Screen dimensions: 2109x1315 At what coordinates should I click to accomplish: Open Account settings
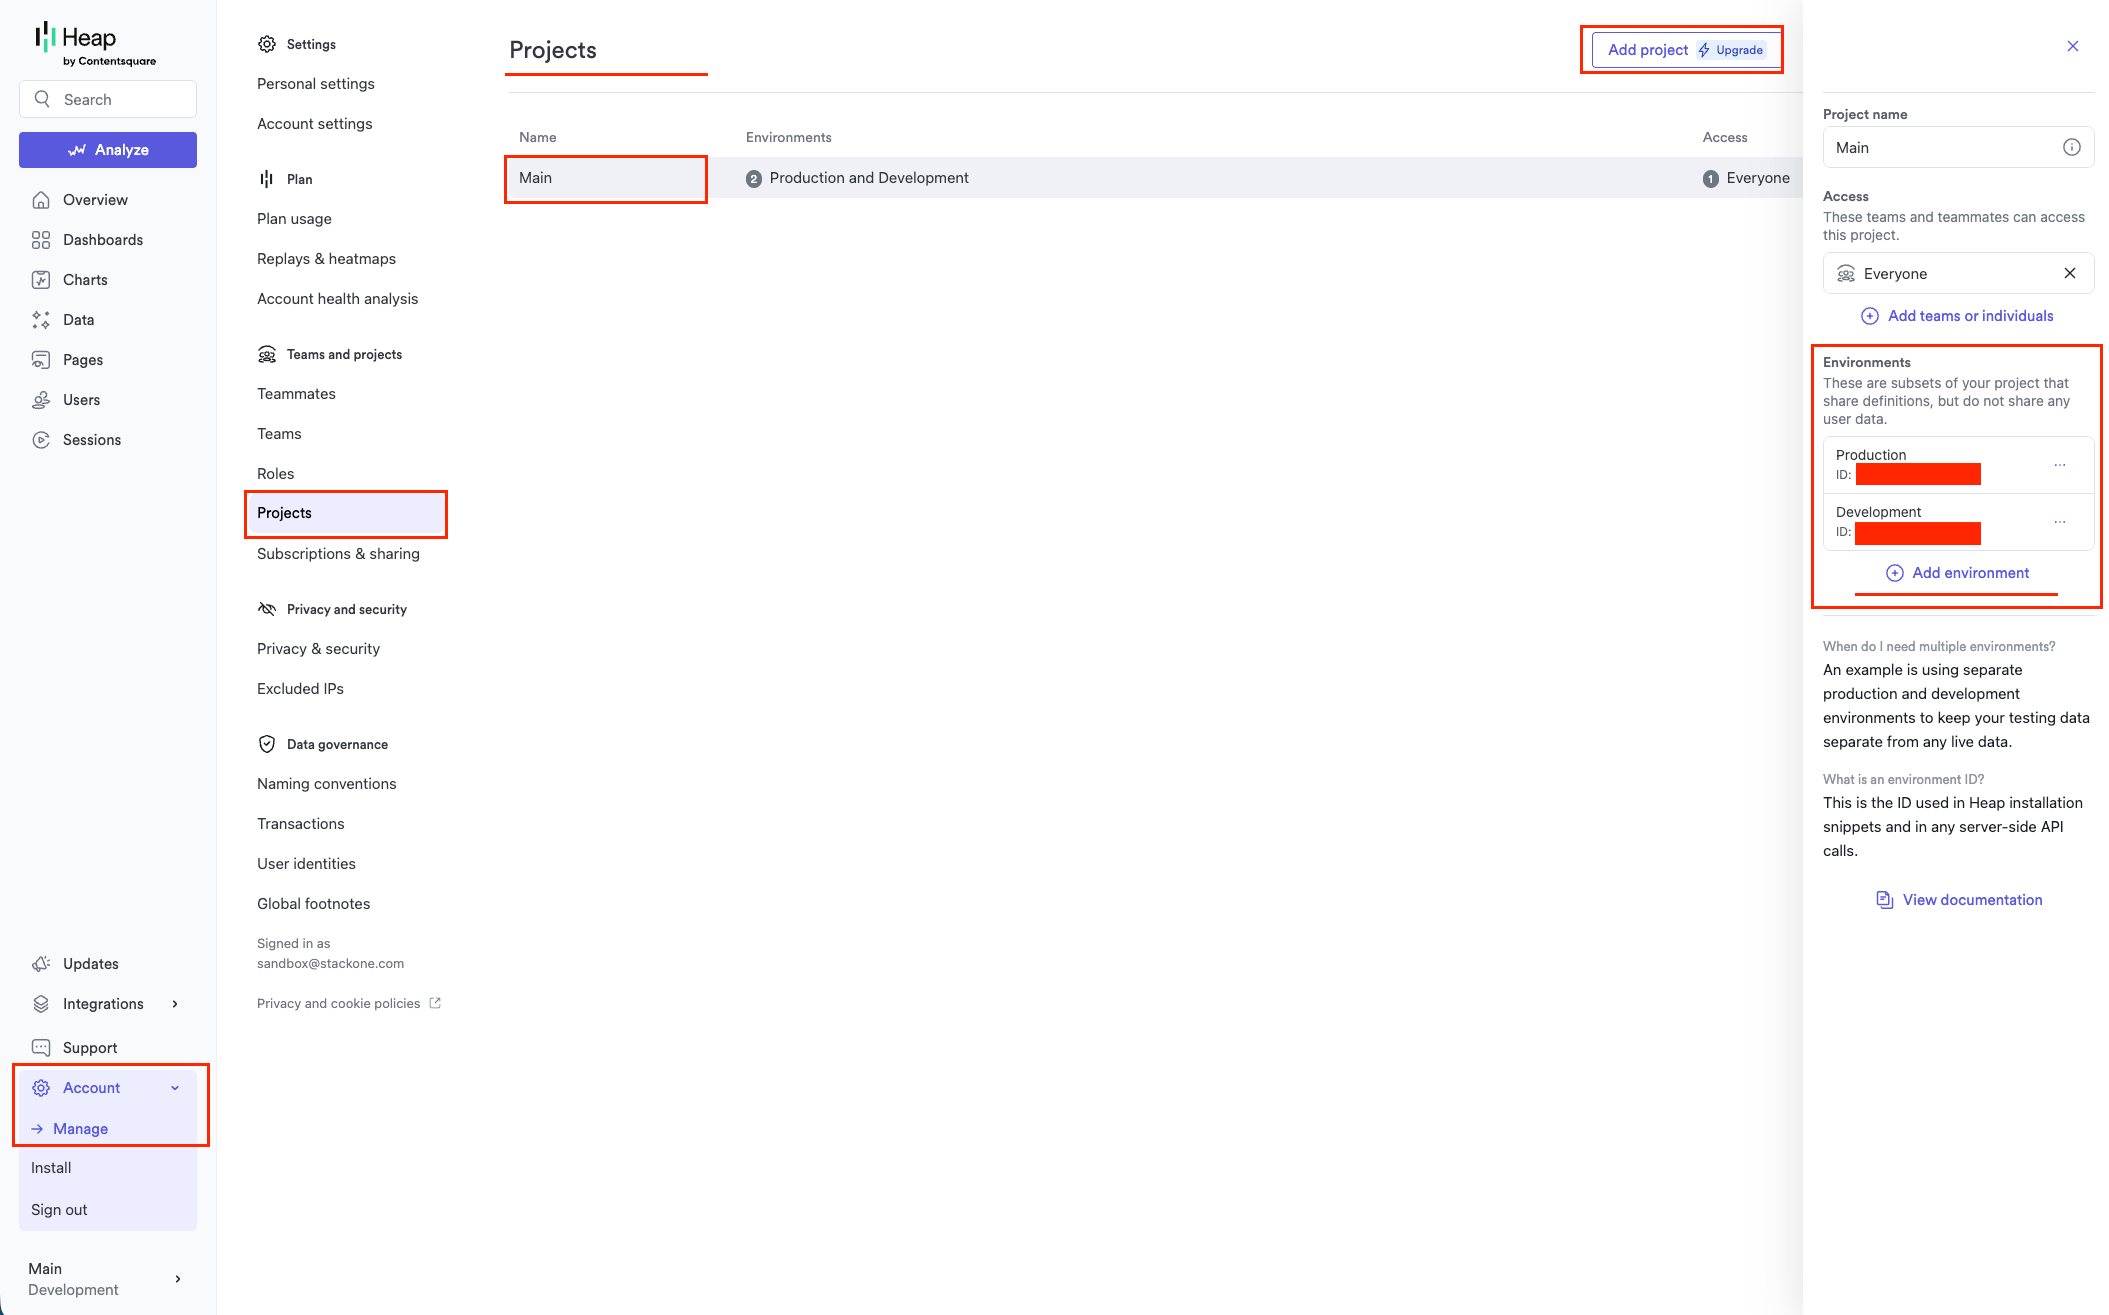pos(315,124)
